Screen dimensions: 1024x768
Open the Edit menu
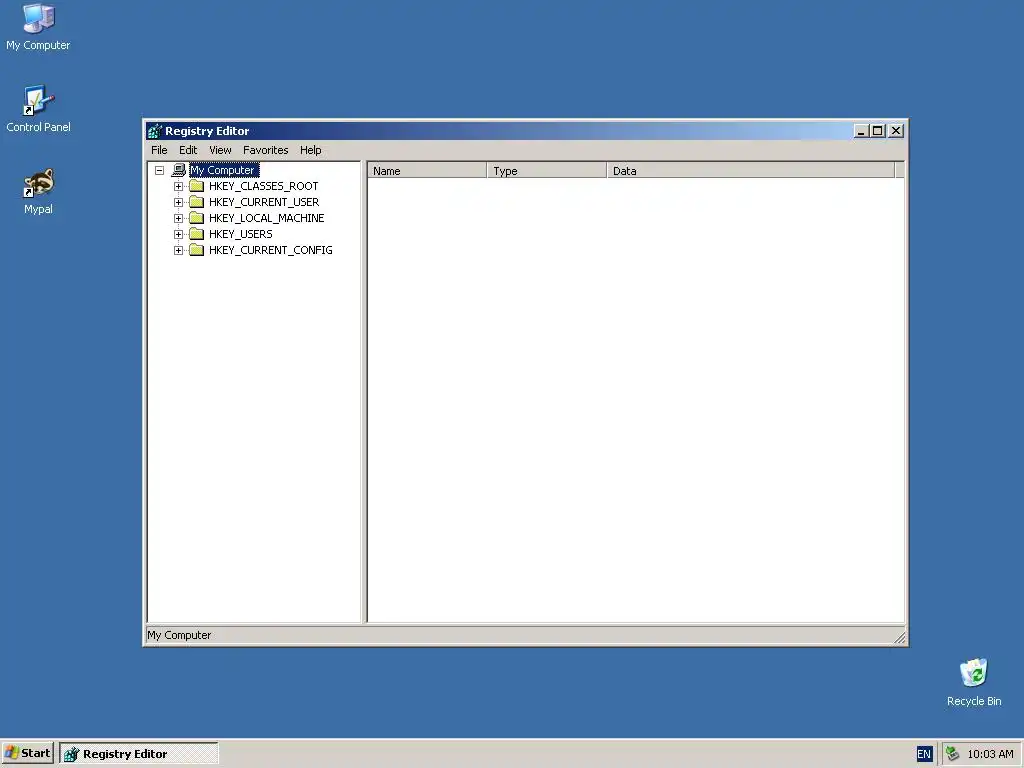pos(188,150)
